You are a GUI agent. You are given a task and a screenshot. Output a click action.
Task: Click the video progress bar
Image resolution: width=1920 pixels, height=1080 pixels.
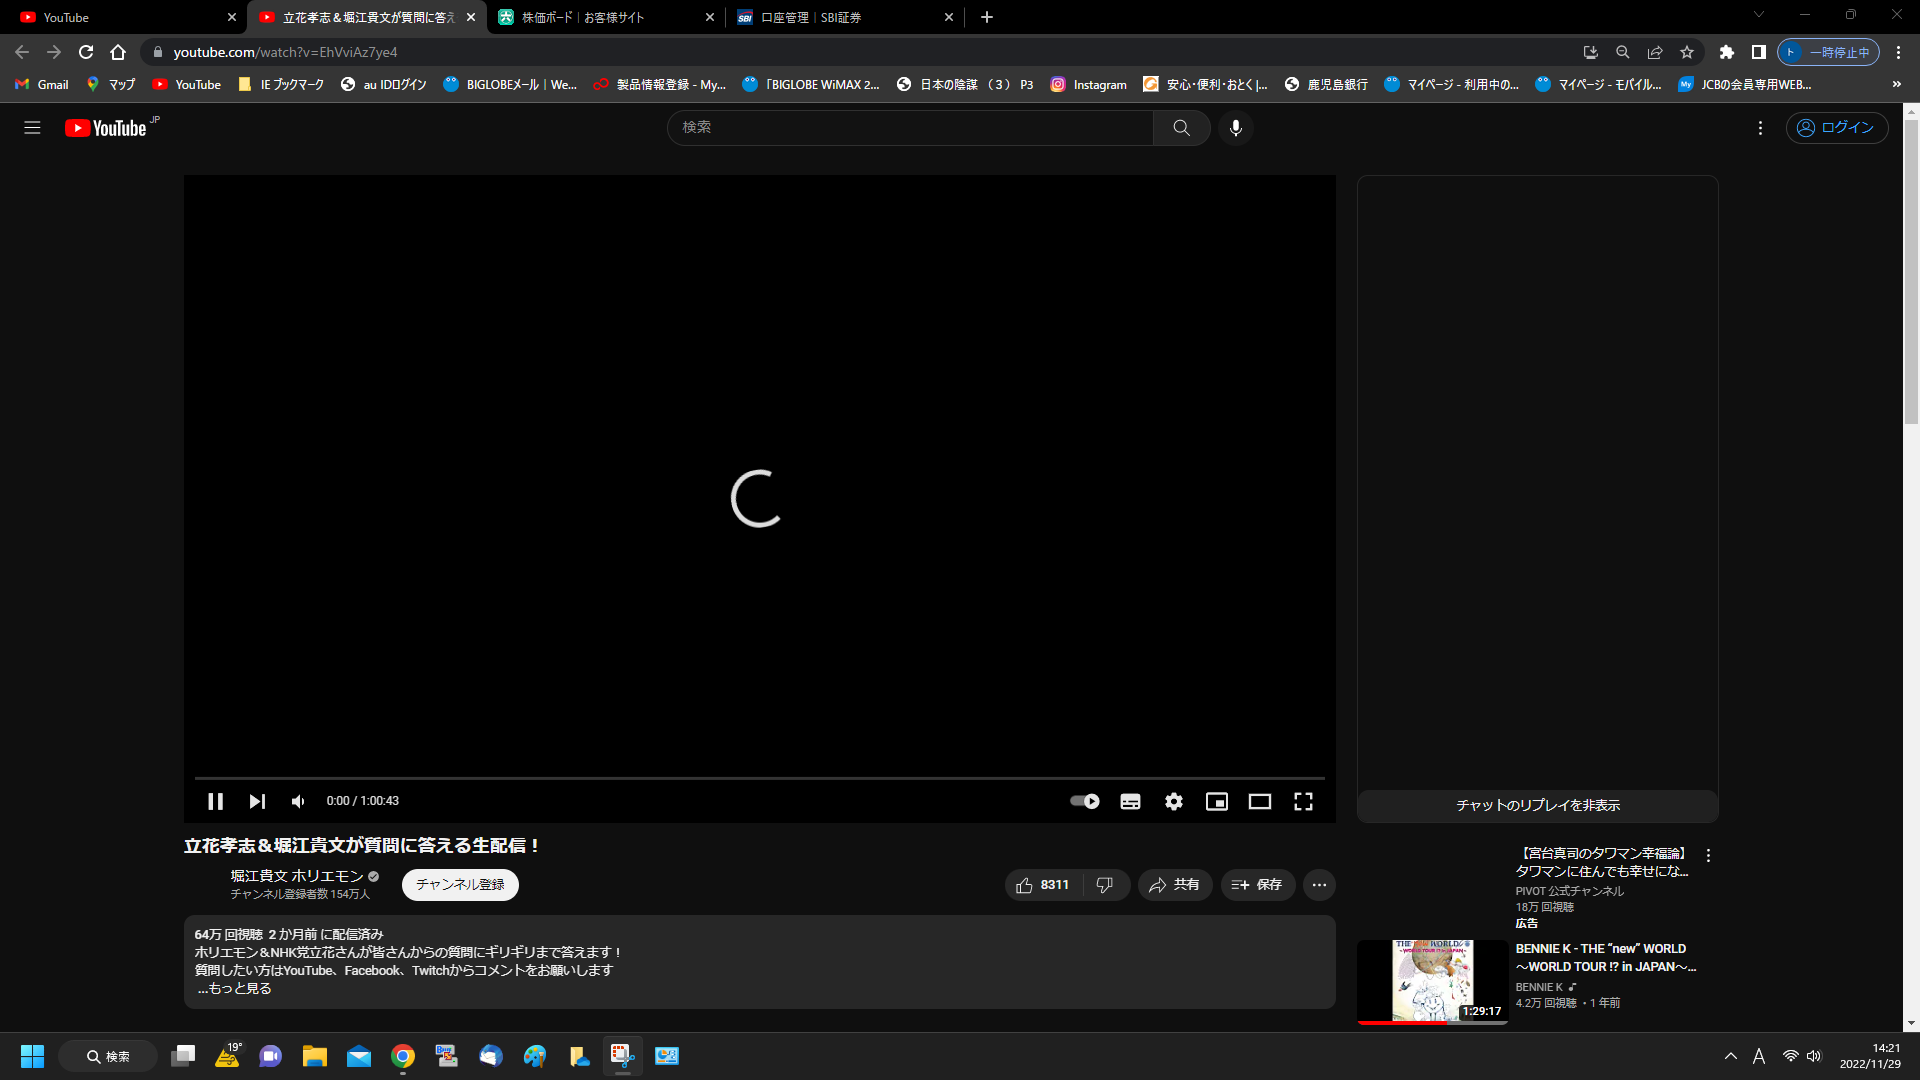coord(760,777)
